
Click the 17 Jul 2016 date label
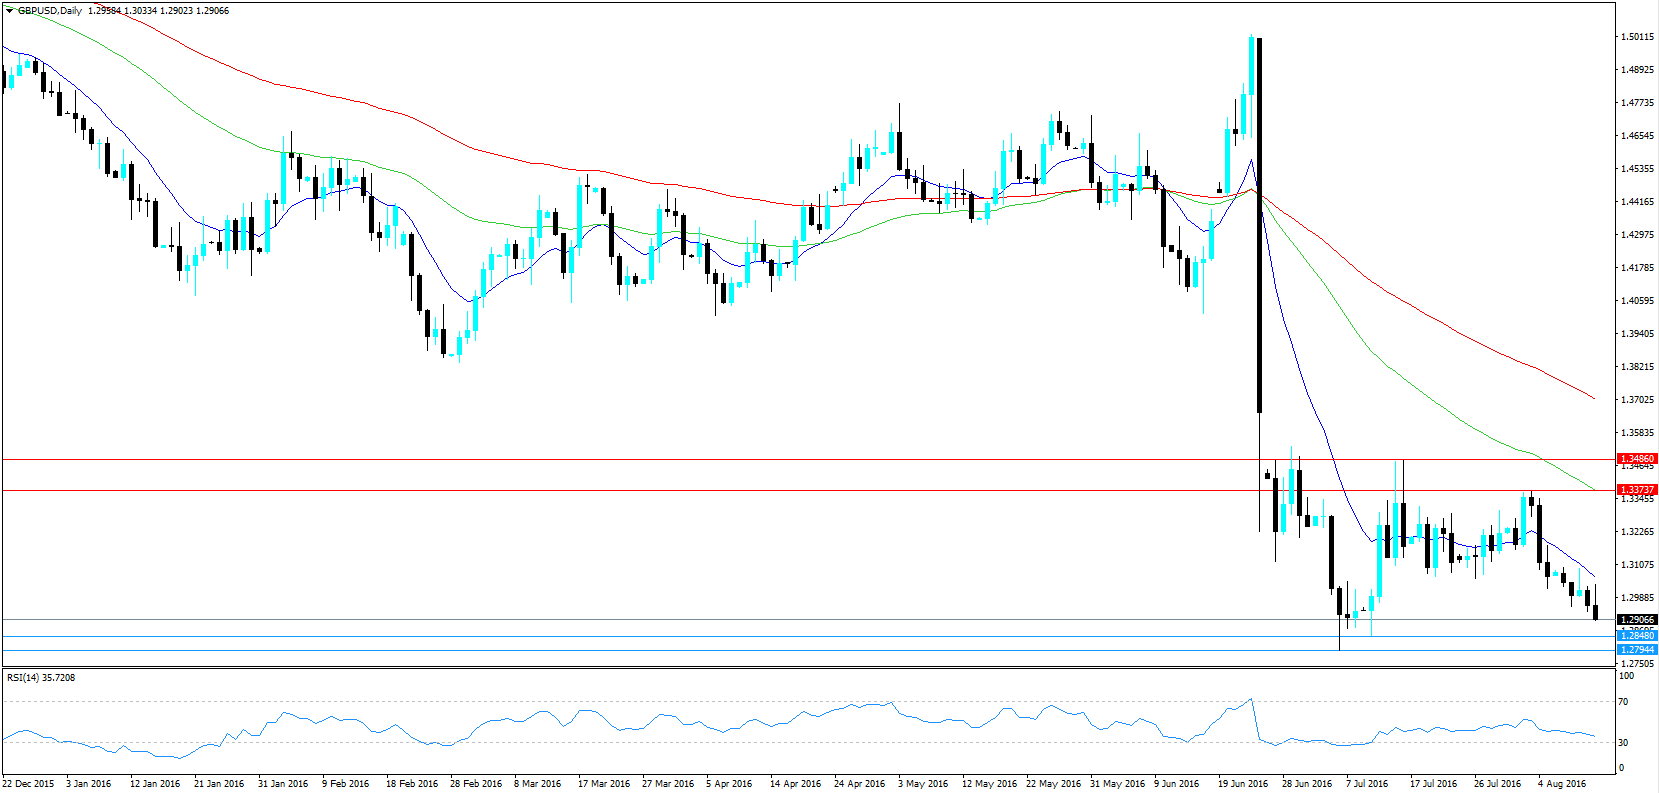[1434, 784]
